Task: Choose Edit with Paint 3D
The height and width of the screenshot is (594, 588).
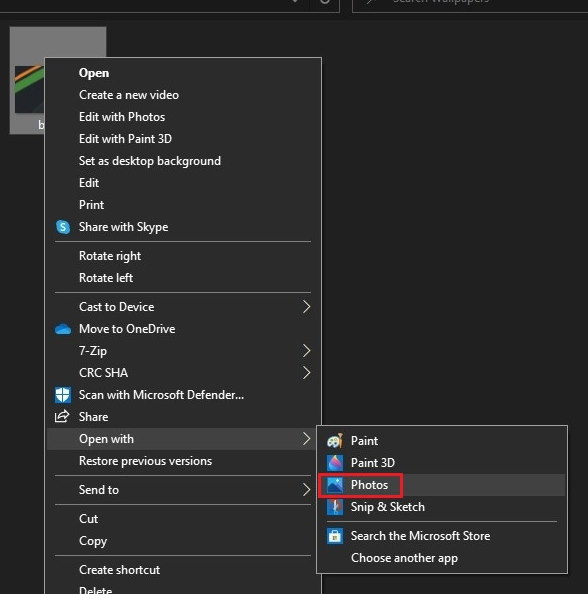Action: (x=183, y=139)
